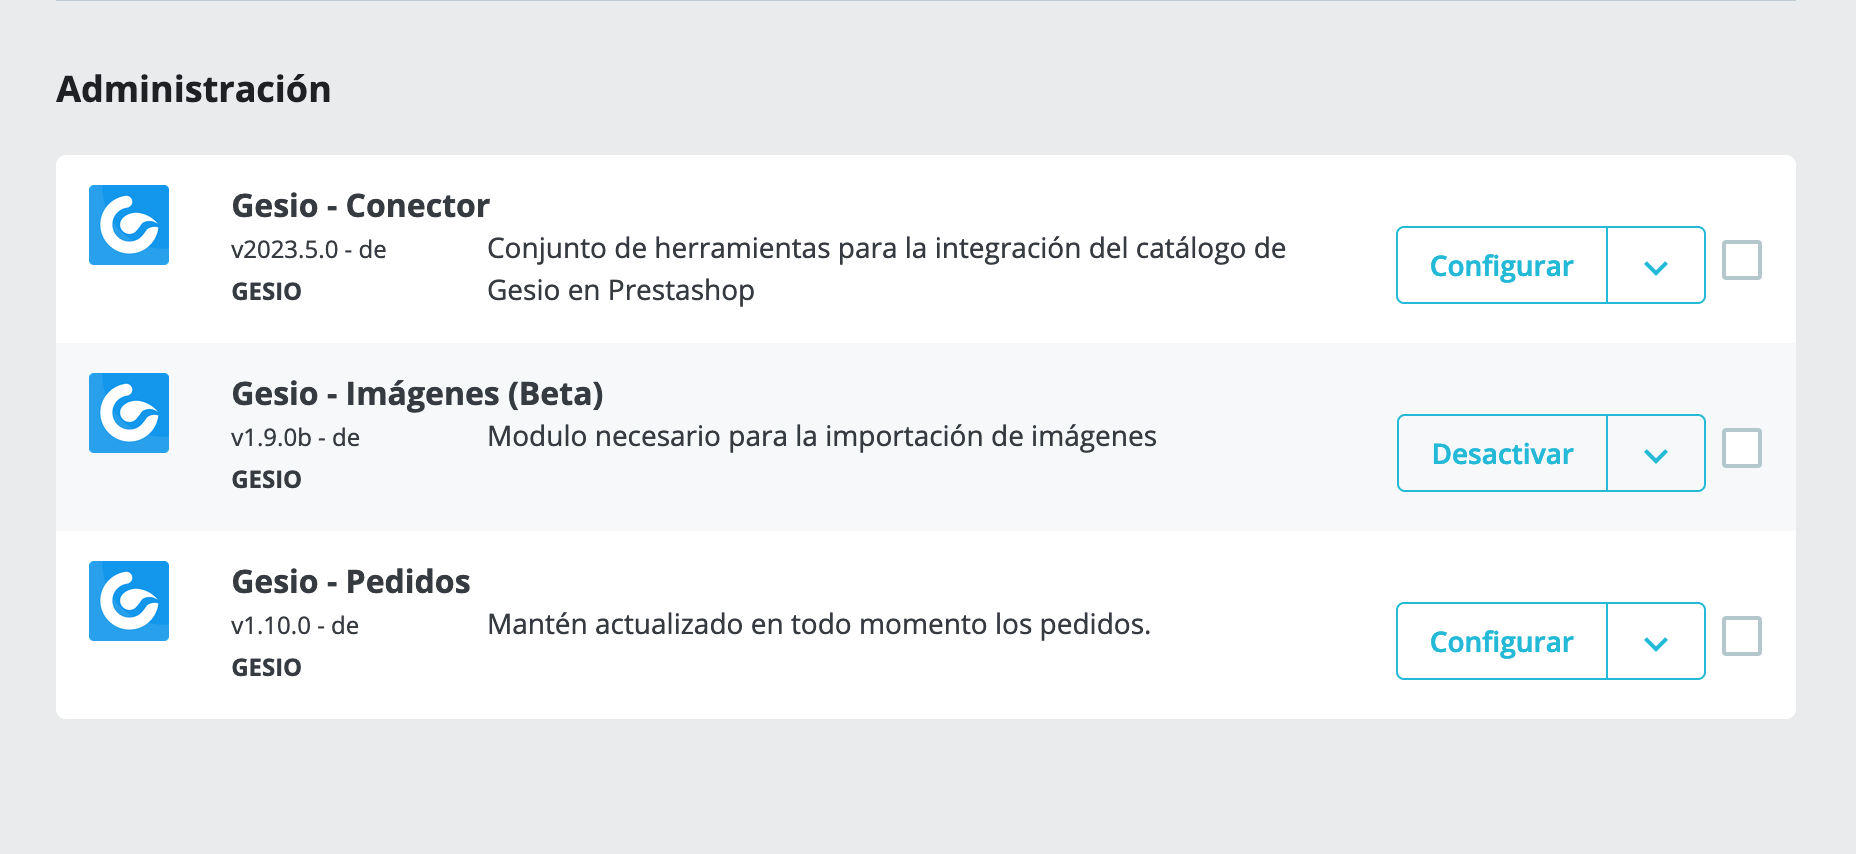Click the Gesio - Pedidos module logo

tap(129, 601)
